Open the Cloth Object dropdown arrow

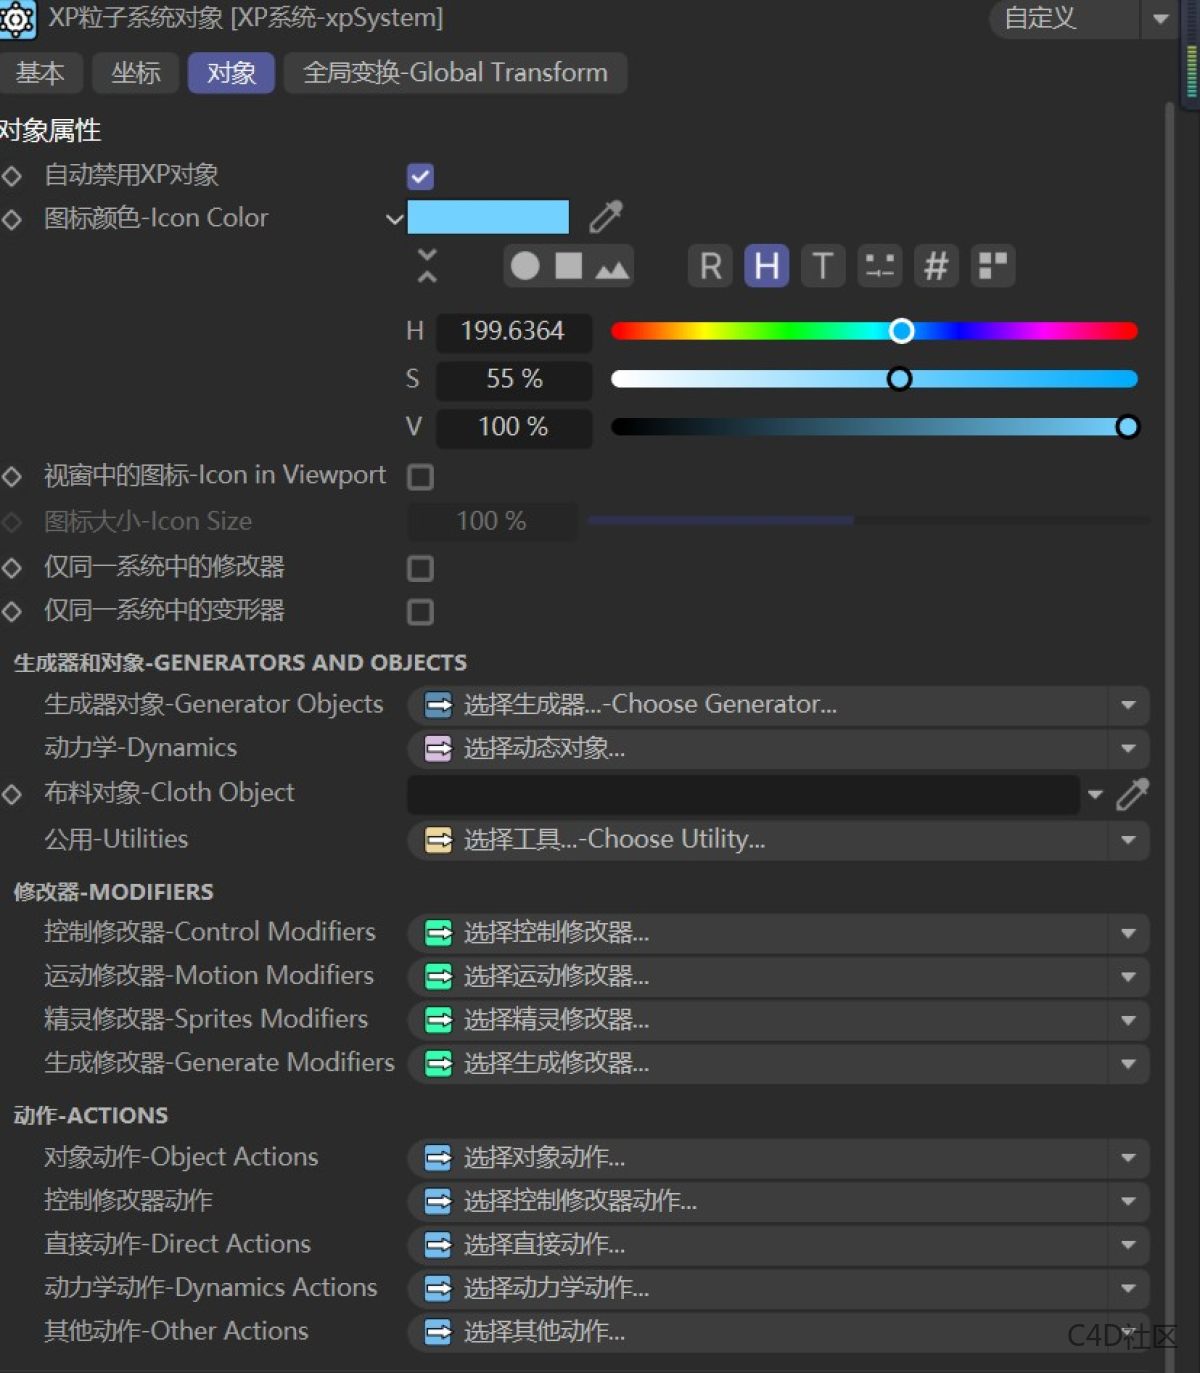tap(1094, 795)
